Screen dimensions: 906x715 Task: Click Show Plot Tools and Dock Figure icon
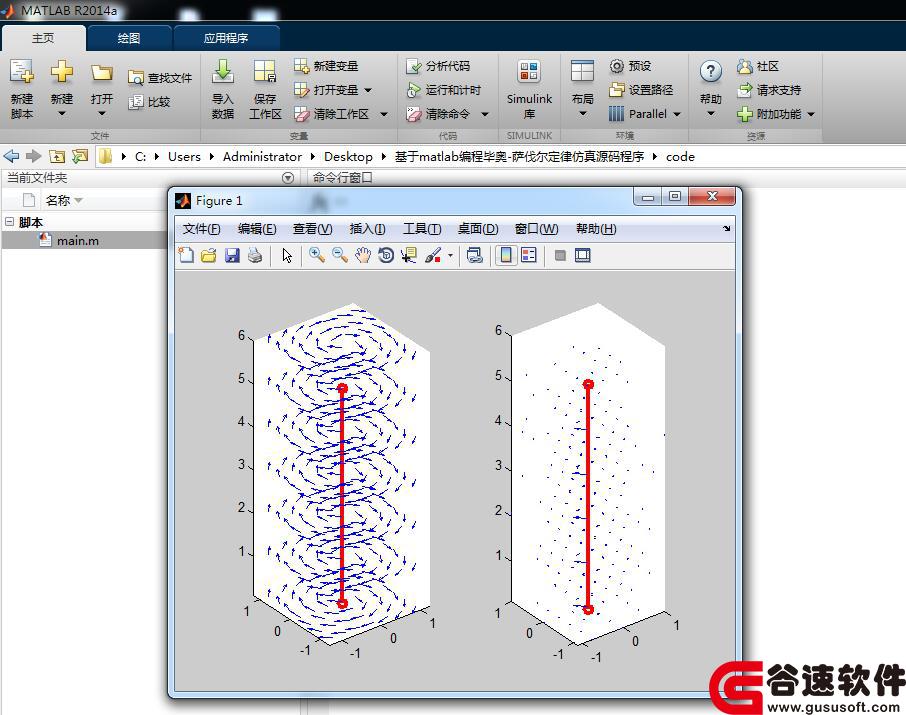click(x=582, y=255)
